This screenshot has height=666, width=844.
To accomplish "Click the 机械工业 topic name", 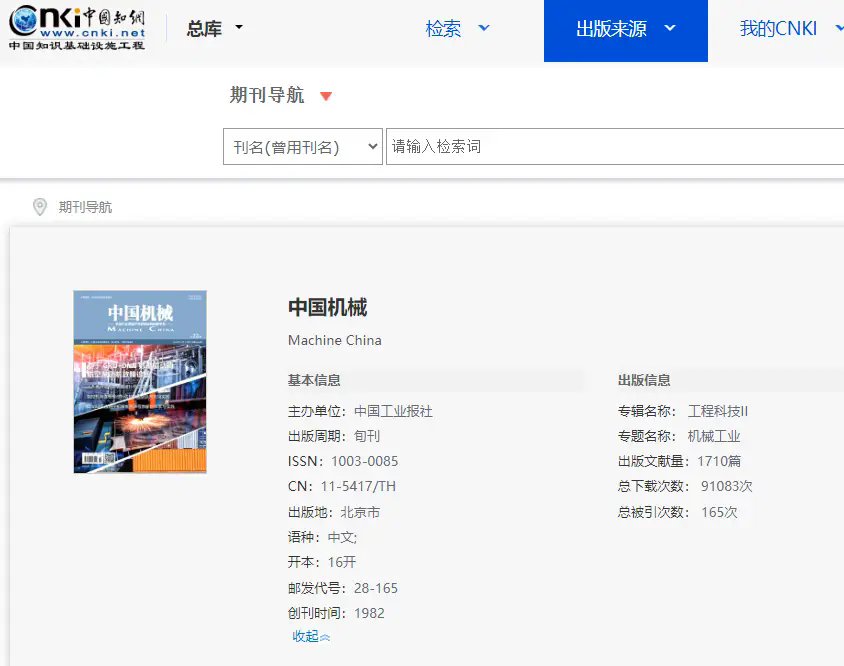I will [714, 436].
